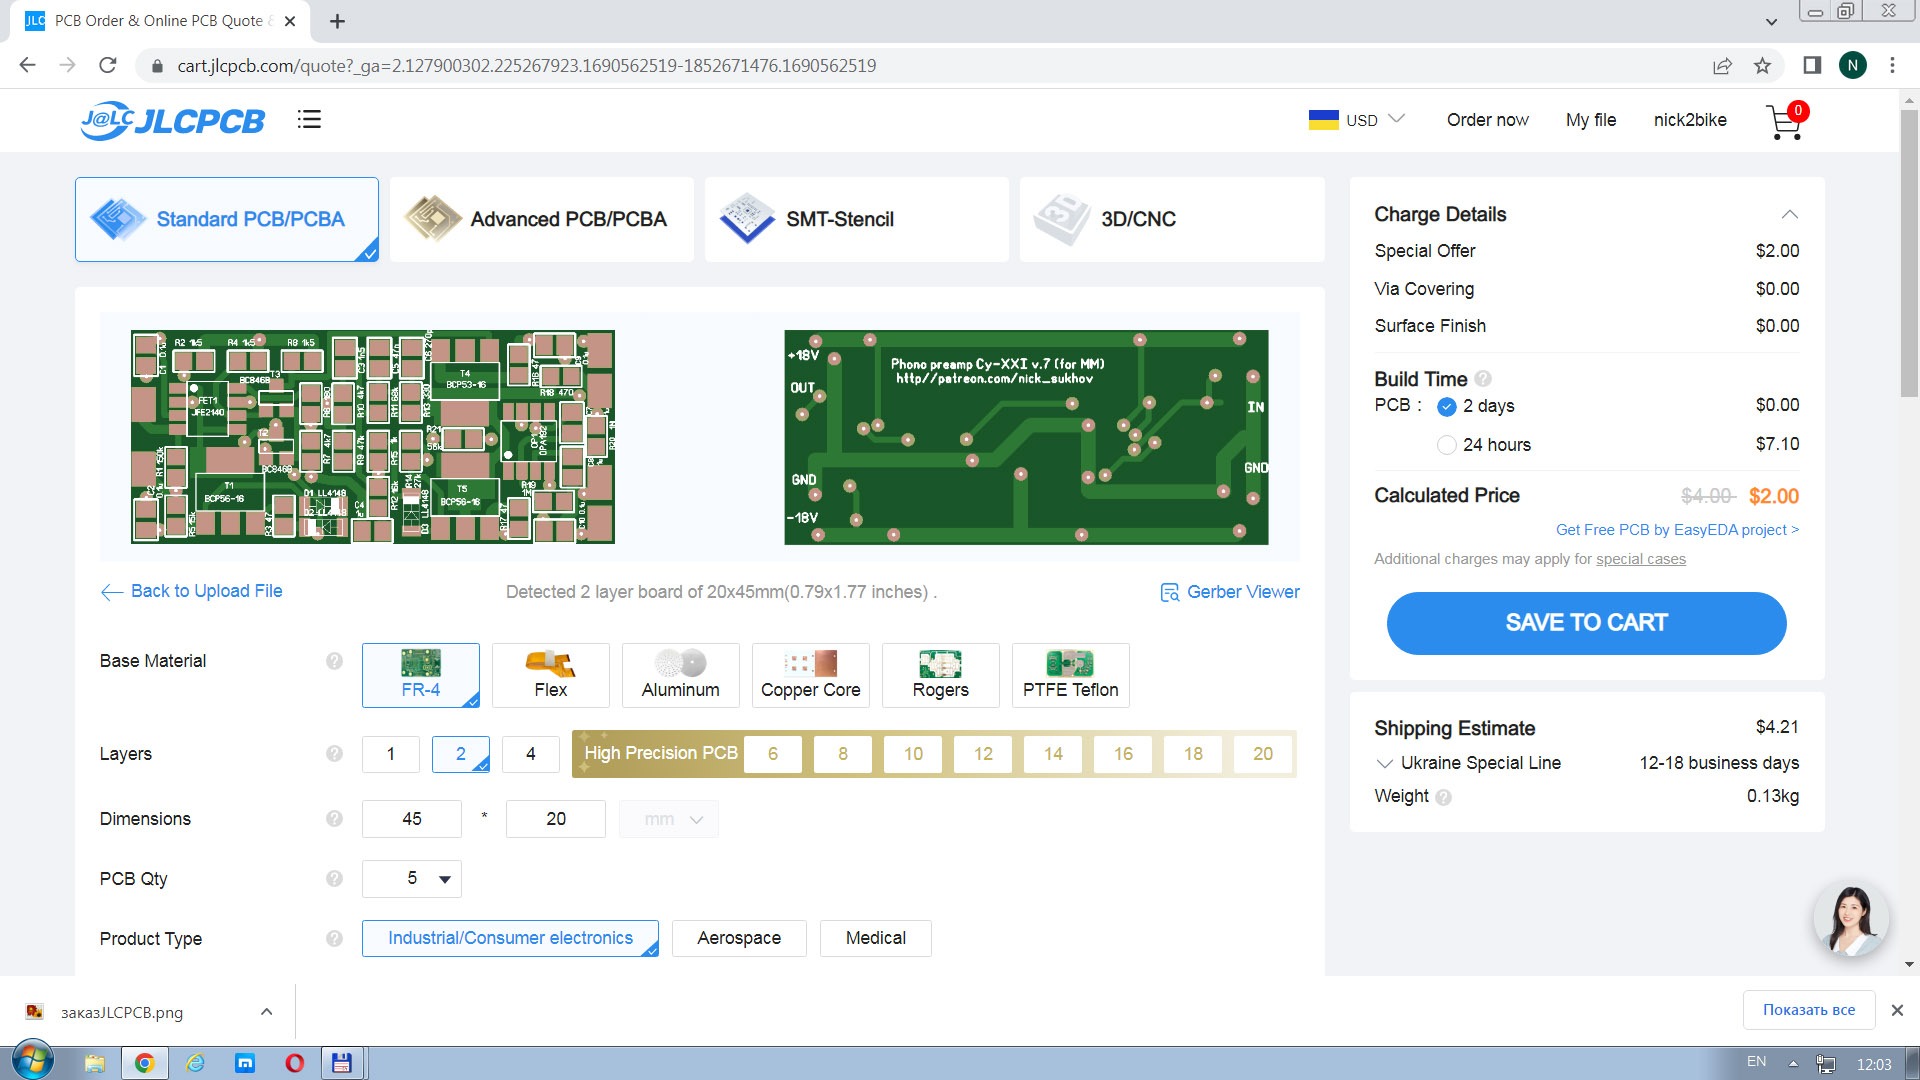Expand Ukraine Special Line shipping options
Screen dimensions: 1920x1080
(1385, 763)
